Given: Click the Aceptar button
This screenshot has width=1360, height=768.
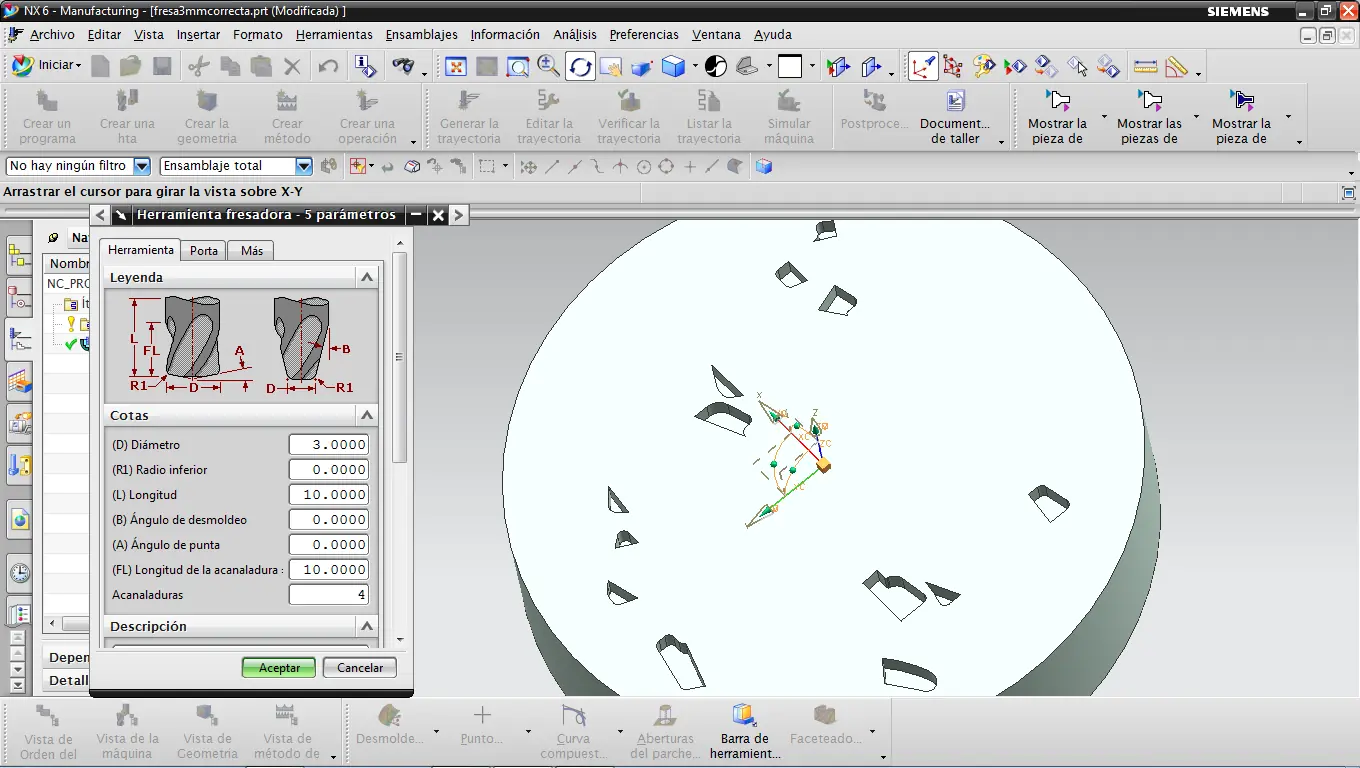Looking at the screenshot, I should [x=279, y=667].
